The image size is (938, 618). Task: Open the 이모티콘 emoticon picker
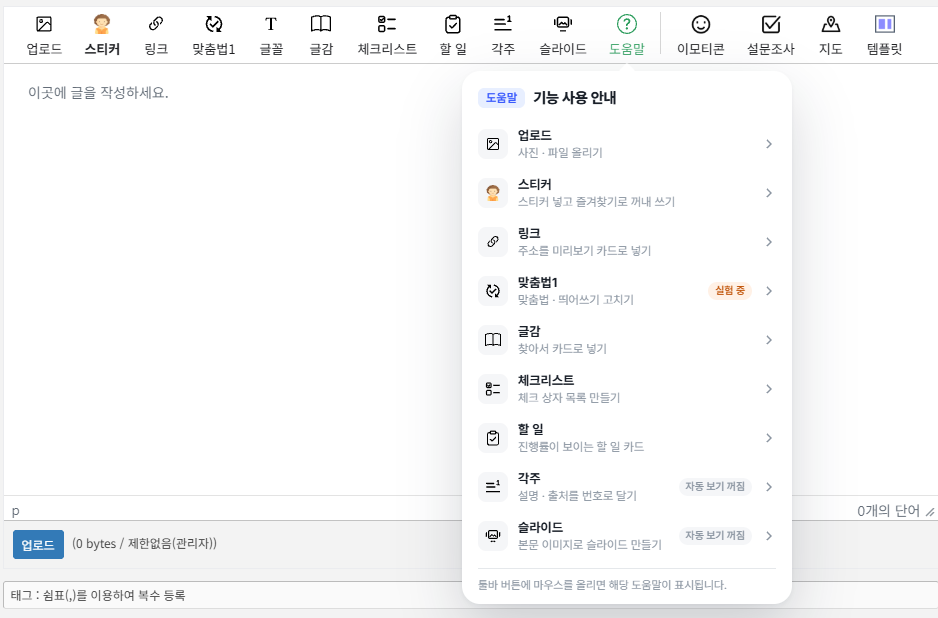(x=701, y=35)
